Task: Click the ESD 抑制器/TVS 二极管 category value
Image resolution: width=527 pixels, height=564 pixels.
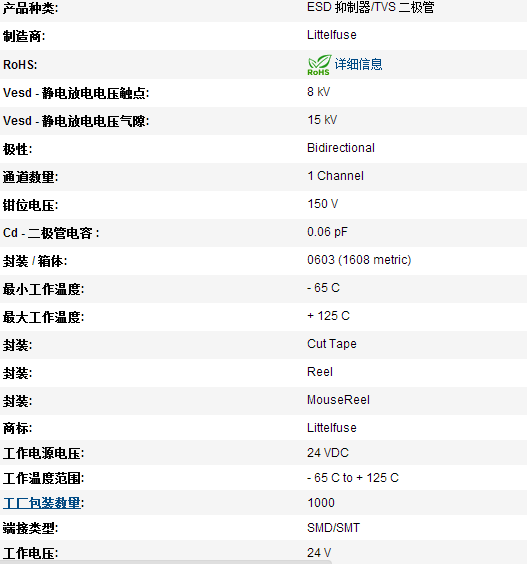Action: click(x=371, y=7)
